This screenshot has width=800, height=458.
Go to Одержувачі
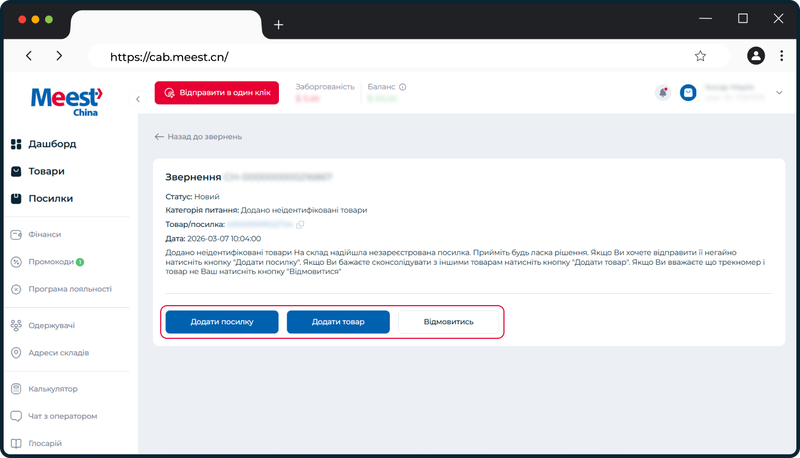(52, 325)
